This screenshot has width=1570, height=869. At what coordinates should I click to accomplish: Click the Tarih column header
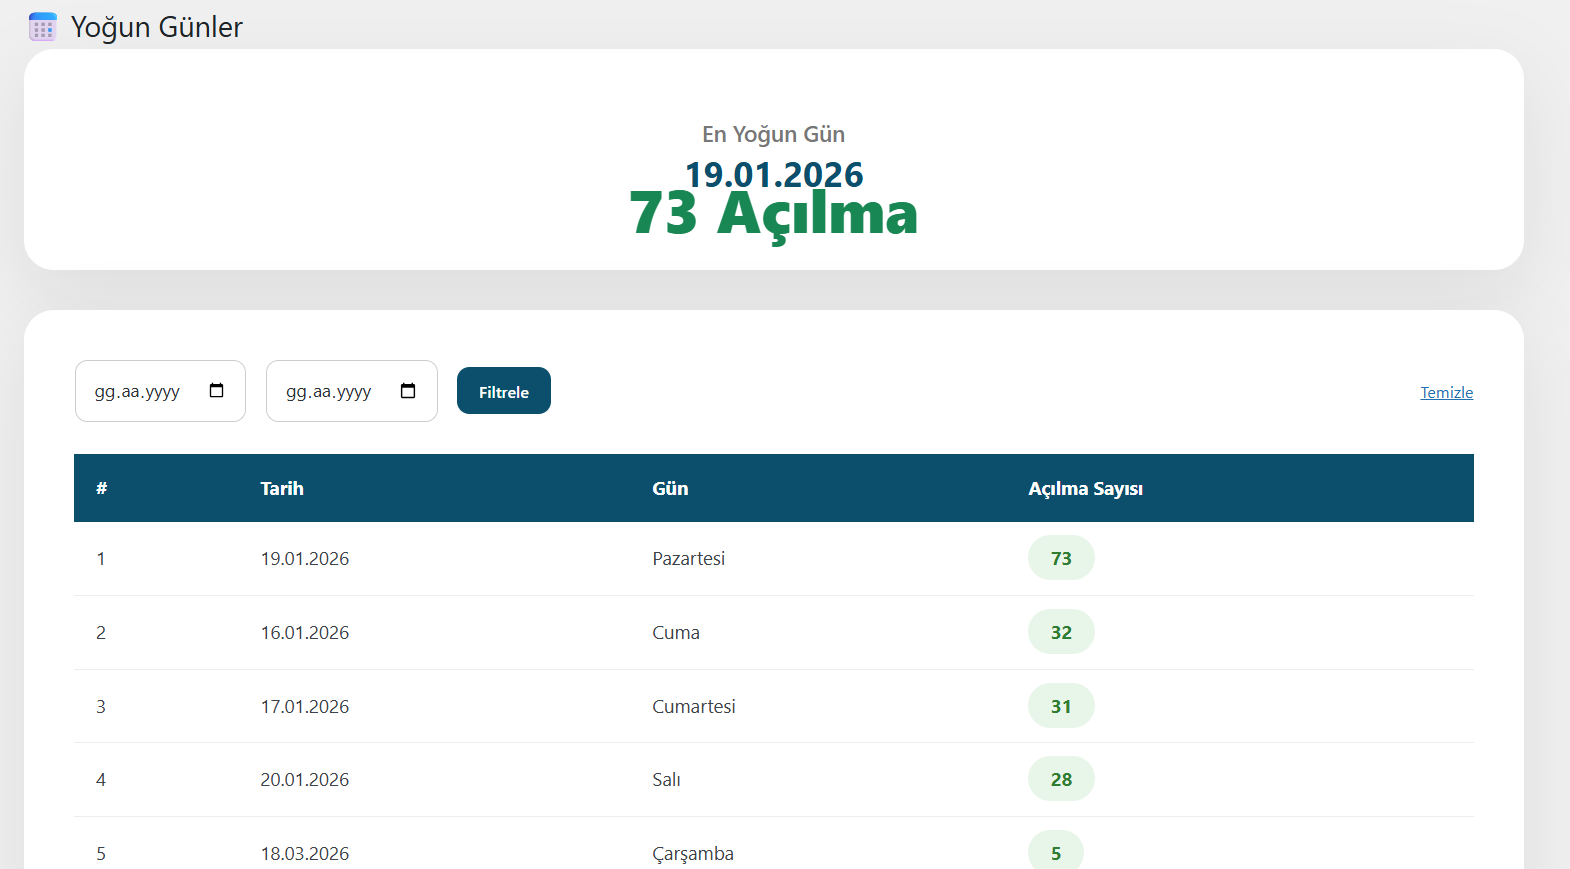[282, 488]
